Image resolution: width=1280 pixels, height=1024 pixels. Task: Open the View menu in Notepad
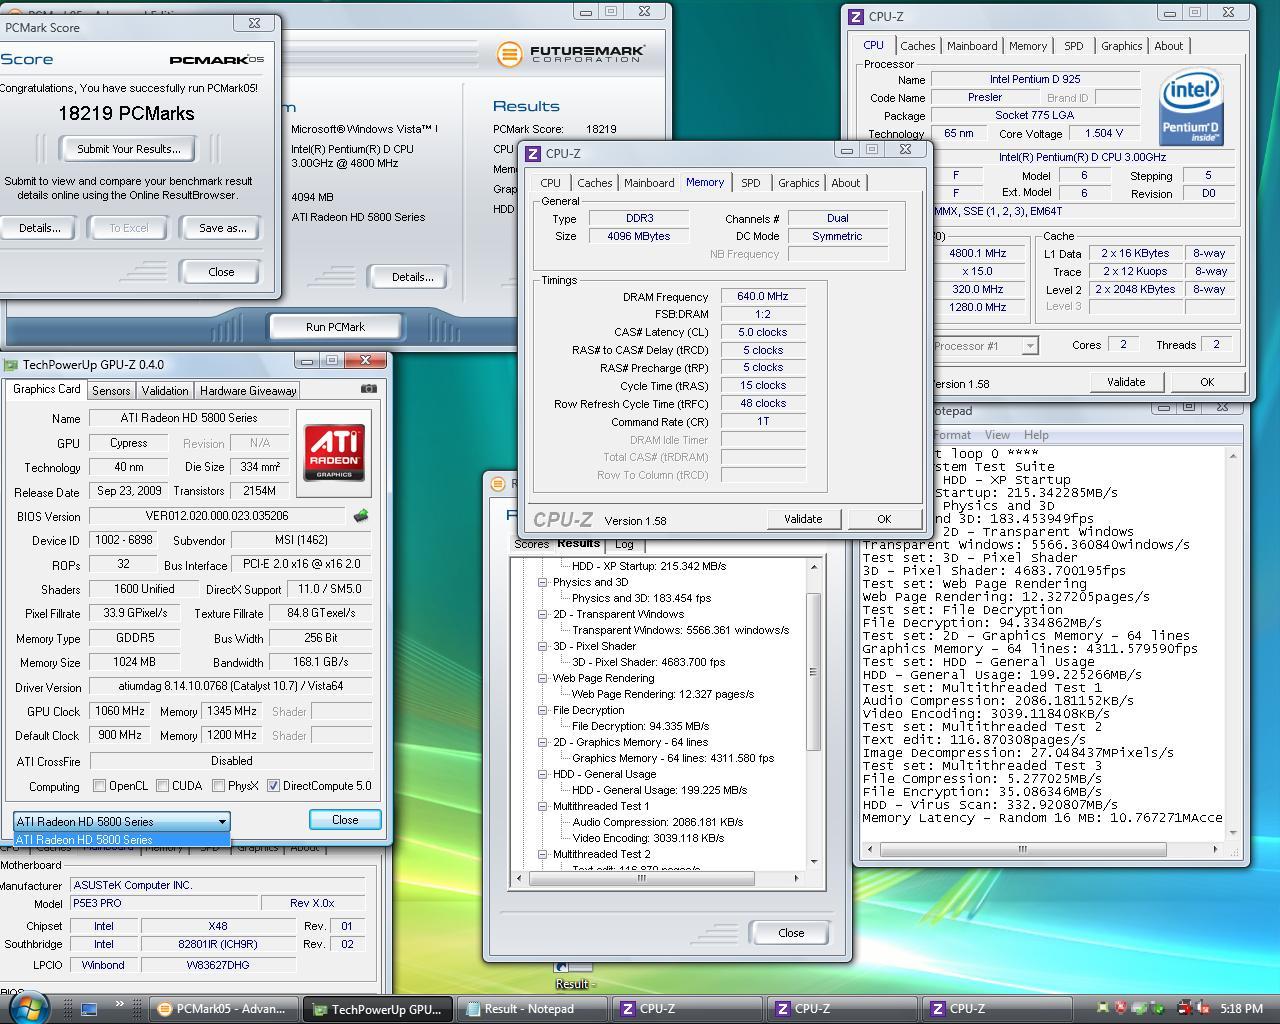[997, 435]
